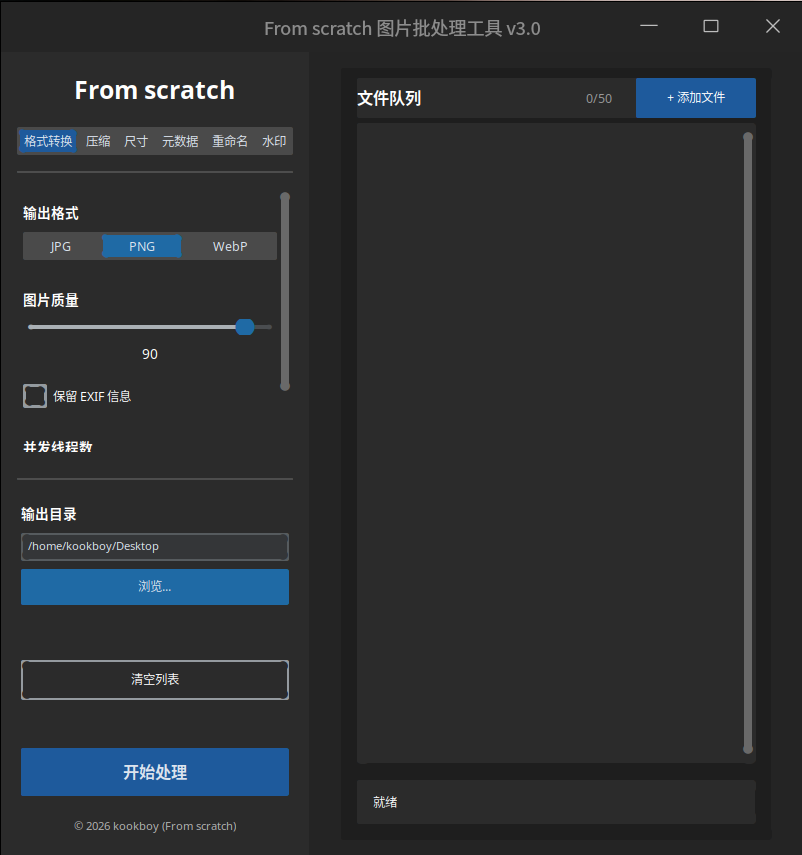Click the 0/50 file counter
The height and width of the screenshot is (855, 802).
pyautogui.click(x=599, y=99)
